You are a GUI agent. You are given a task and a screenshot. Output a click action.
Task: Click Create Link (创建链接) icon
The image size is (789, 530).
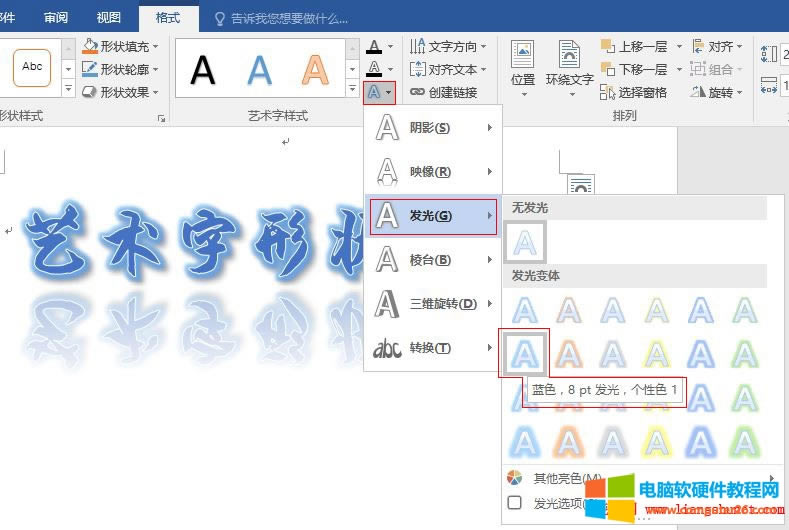click(x=417, y=92)
